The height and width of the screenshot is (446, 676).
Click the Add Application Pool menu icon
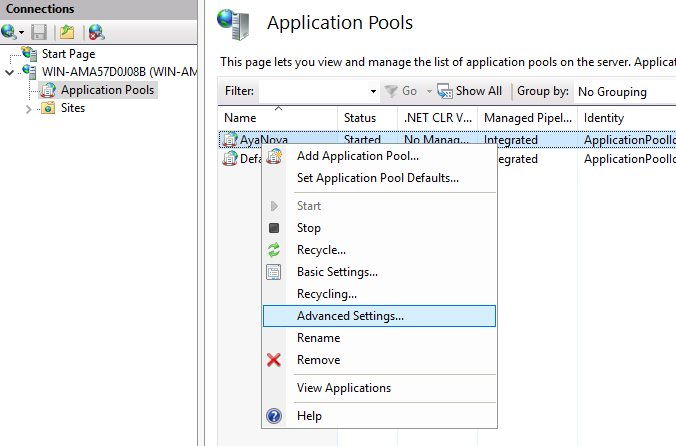[274, 156]
